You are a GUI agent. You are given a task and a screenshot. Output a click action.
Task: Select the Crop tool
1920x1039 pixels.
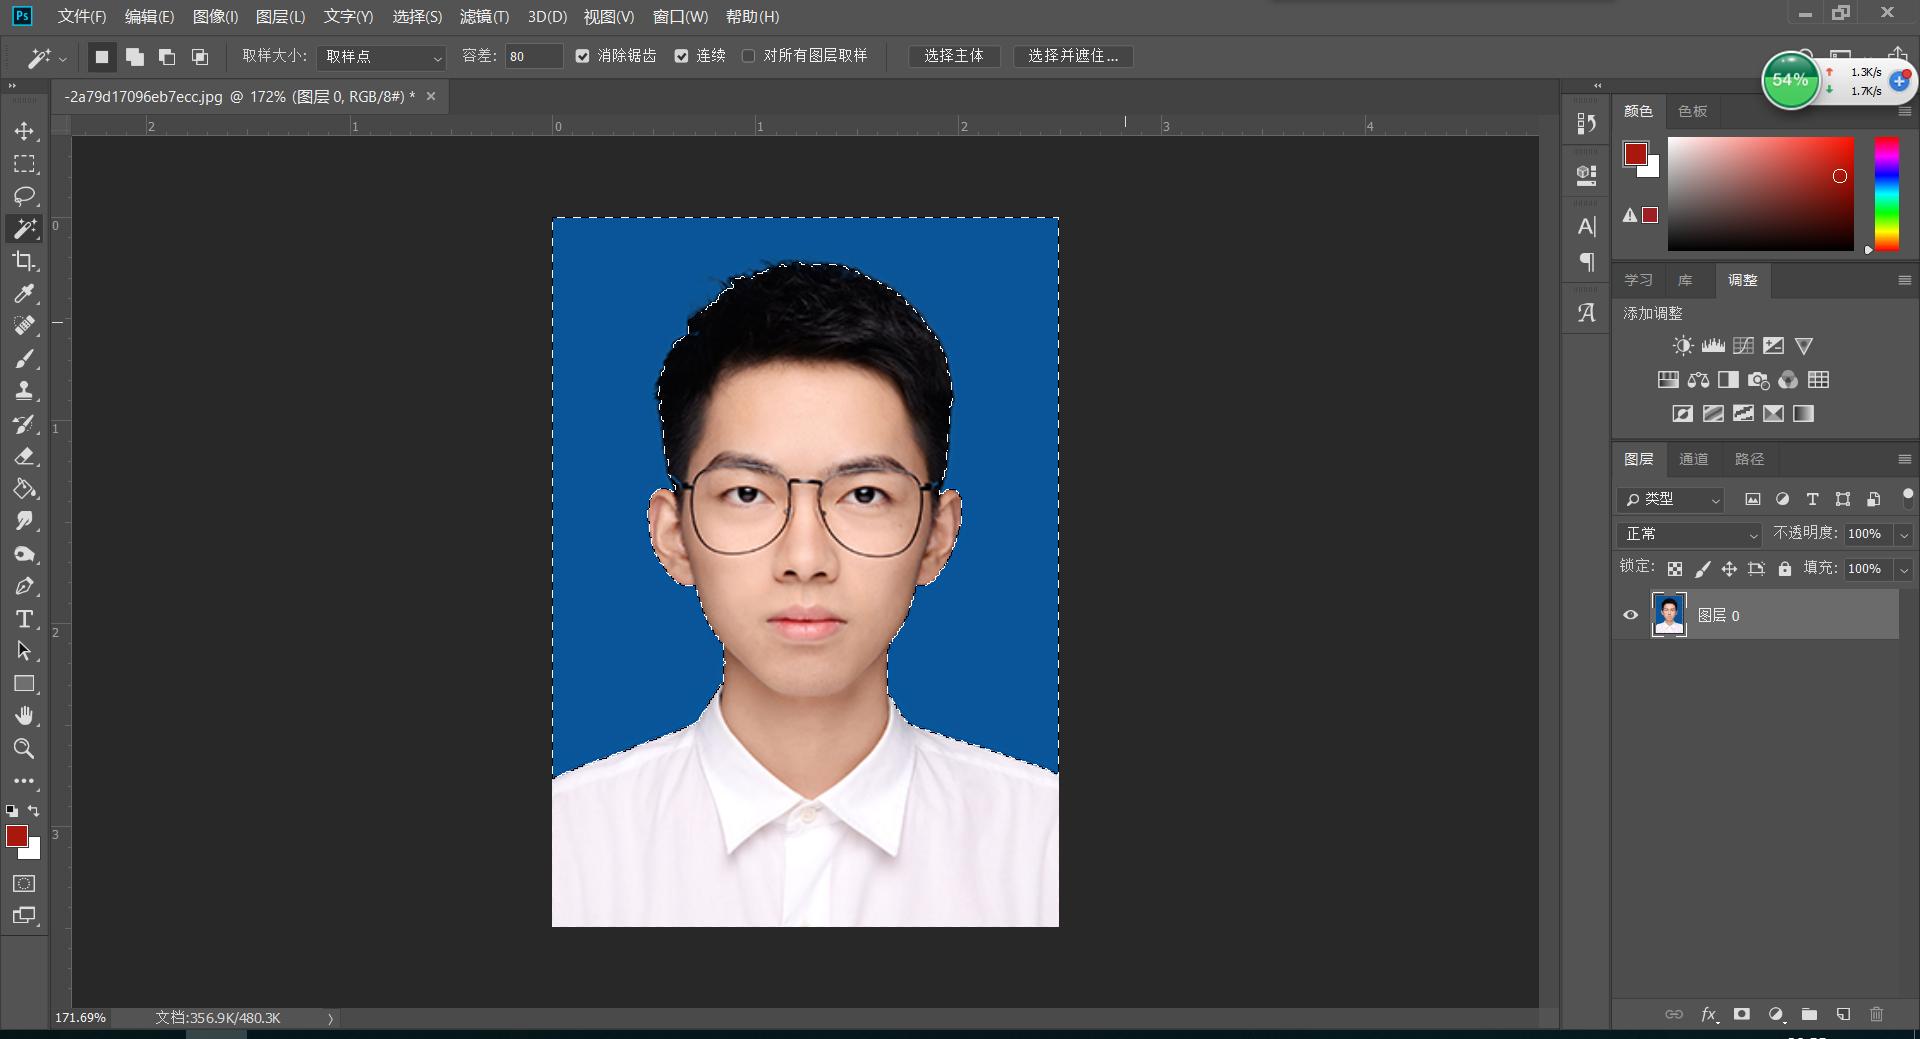(24, 261)
